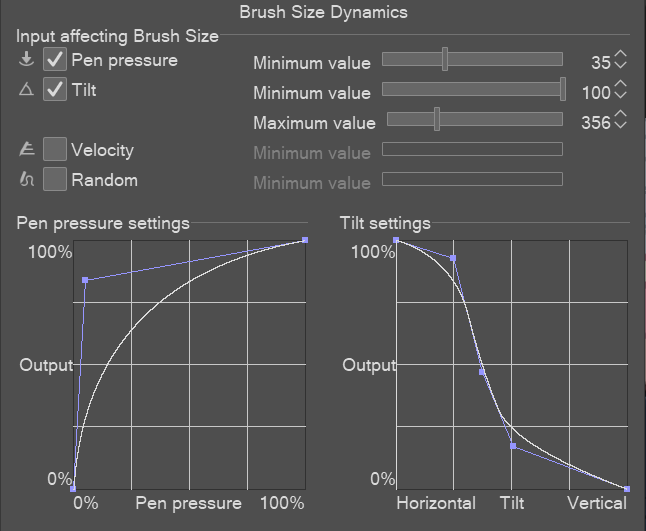Enable the Random checkbox
Screen dimensions: 646x531
[x=55, y=179]
